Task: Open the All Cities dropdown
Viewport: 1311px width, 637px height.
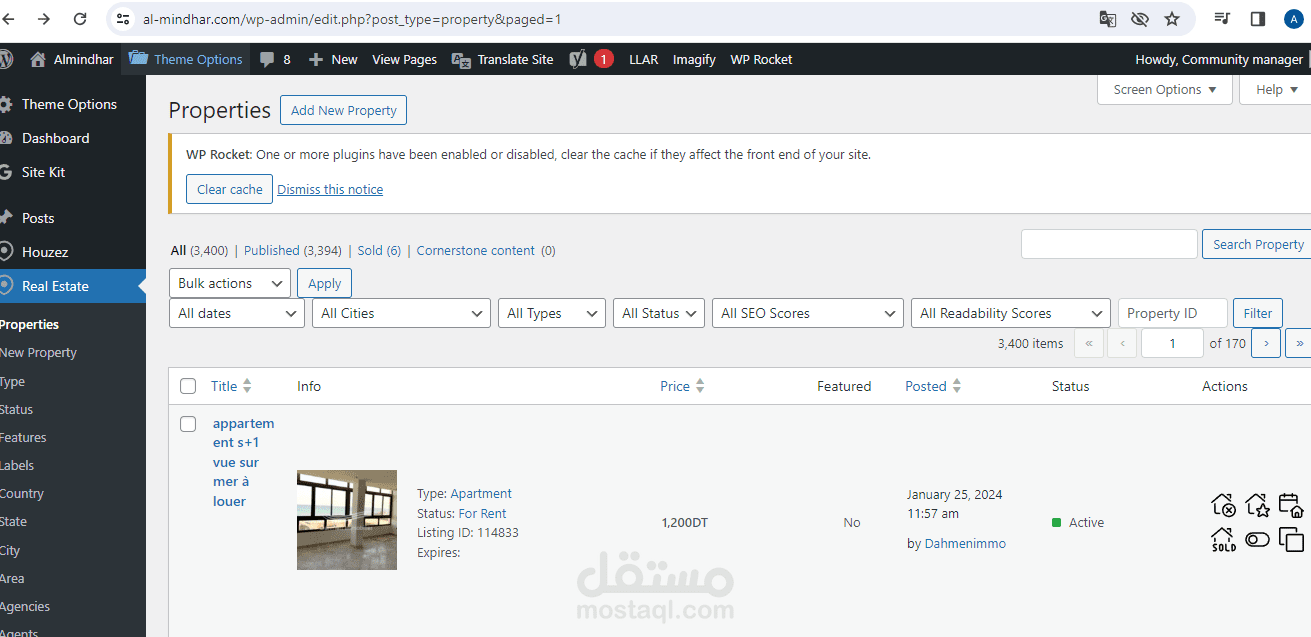Action: (401, 313)
